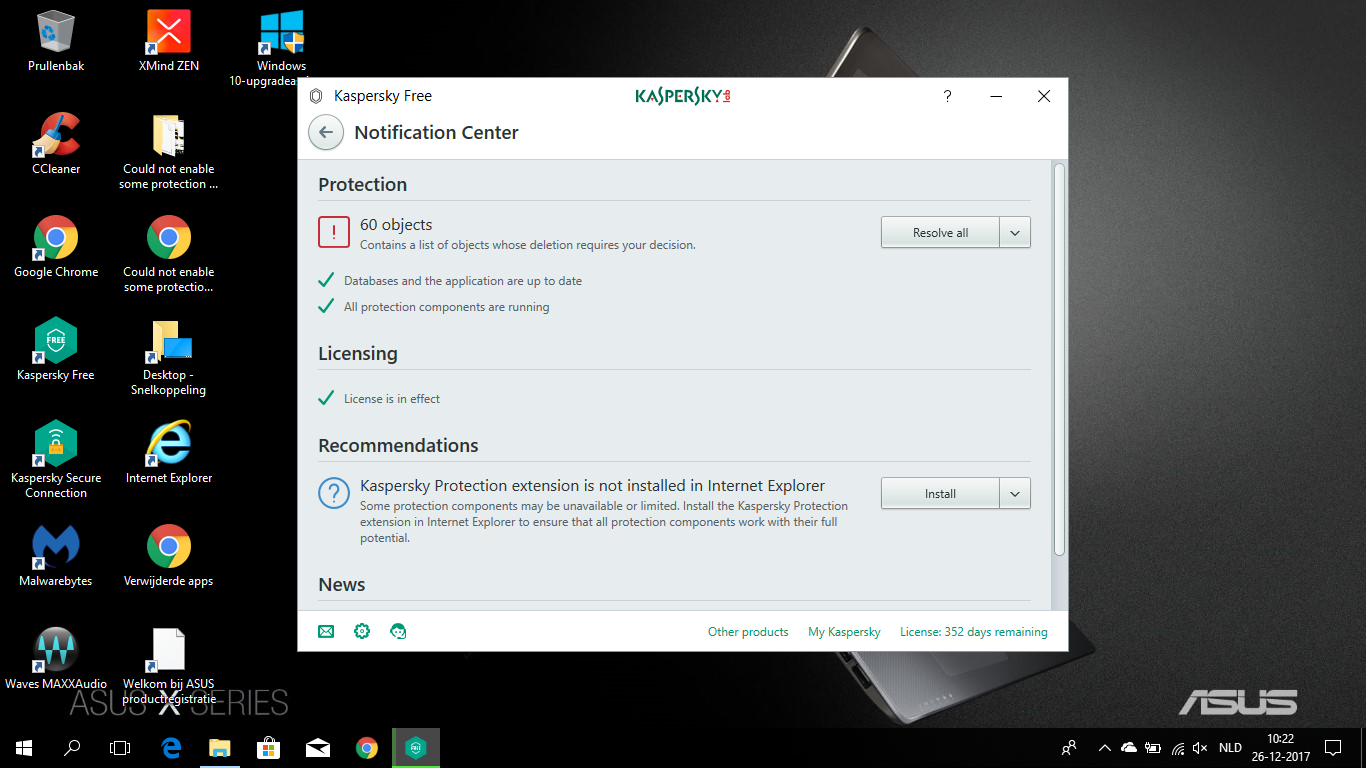Select the Google Chrome desktop shortcut
The image size is (1366, 768).
[x=56, y=247]
